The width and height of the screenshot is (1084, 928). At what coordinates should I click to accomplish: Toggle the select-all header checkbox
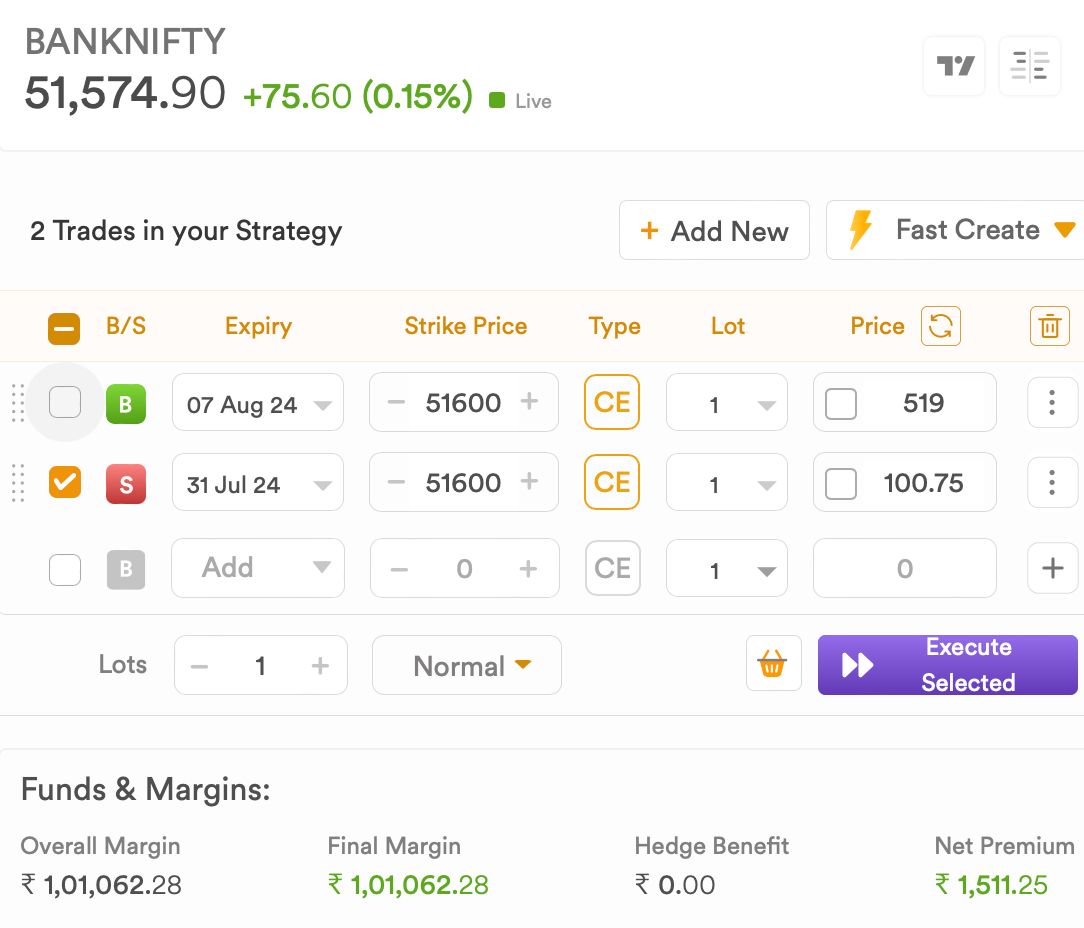pyautogui.click(x=64, y=328)
